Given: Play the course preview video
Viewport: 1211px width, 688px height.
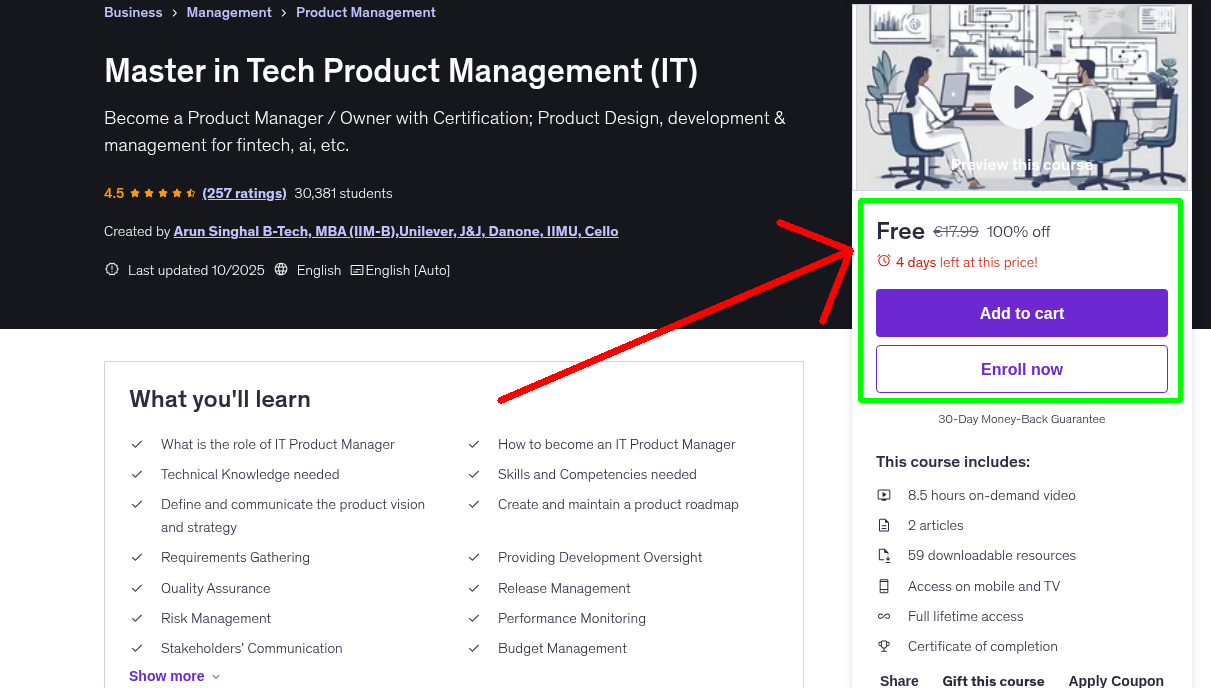Looking at the screenshot, I should (1021, 96).
